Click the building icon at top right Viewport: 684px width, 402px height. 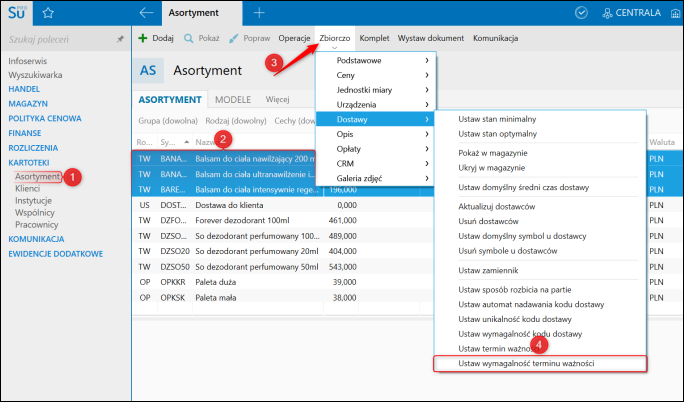click(675, 14)
